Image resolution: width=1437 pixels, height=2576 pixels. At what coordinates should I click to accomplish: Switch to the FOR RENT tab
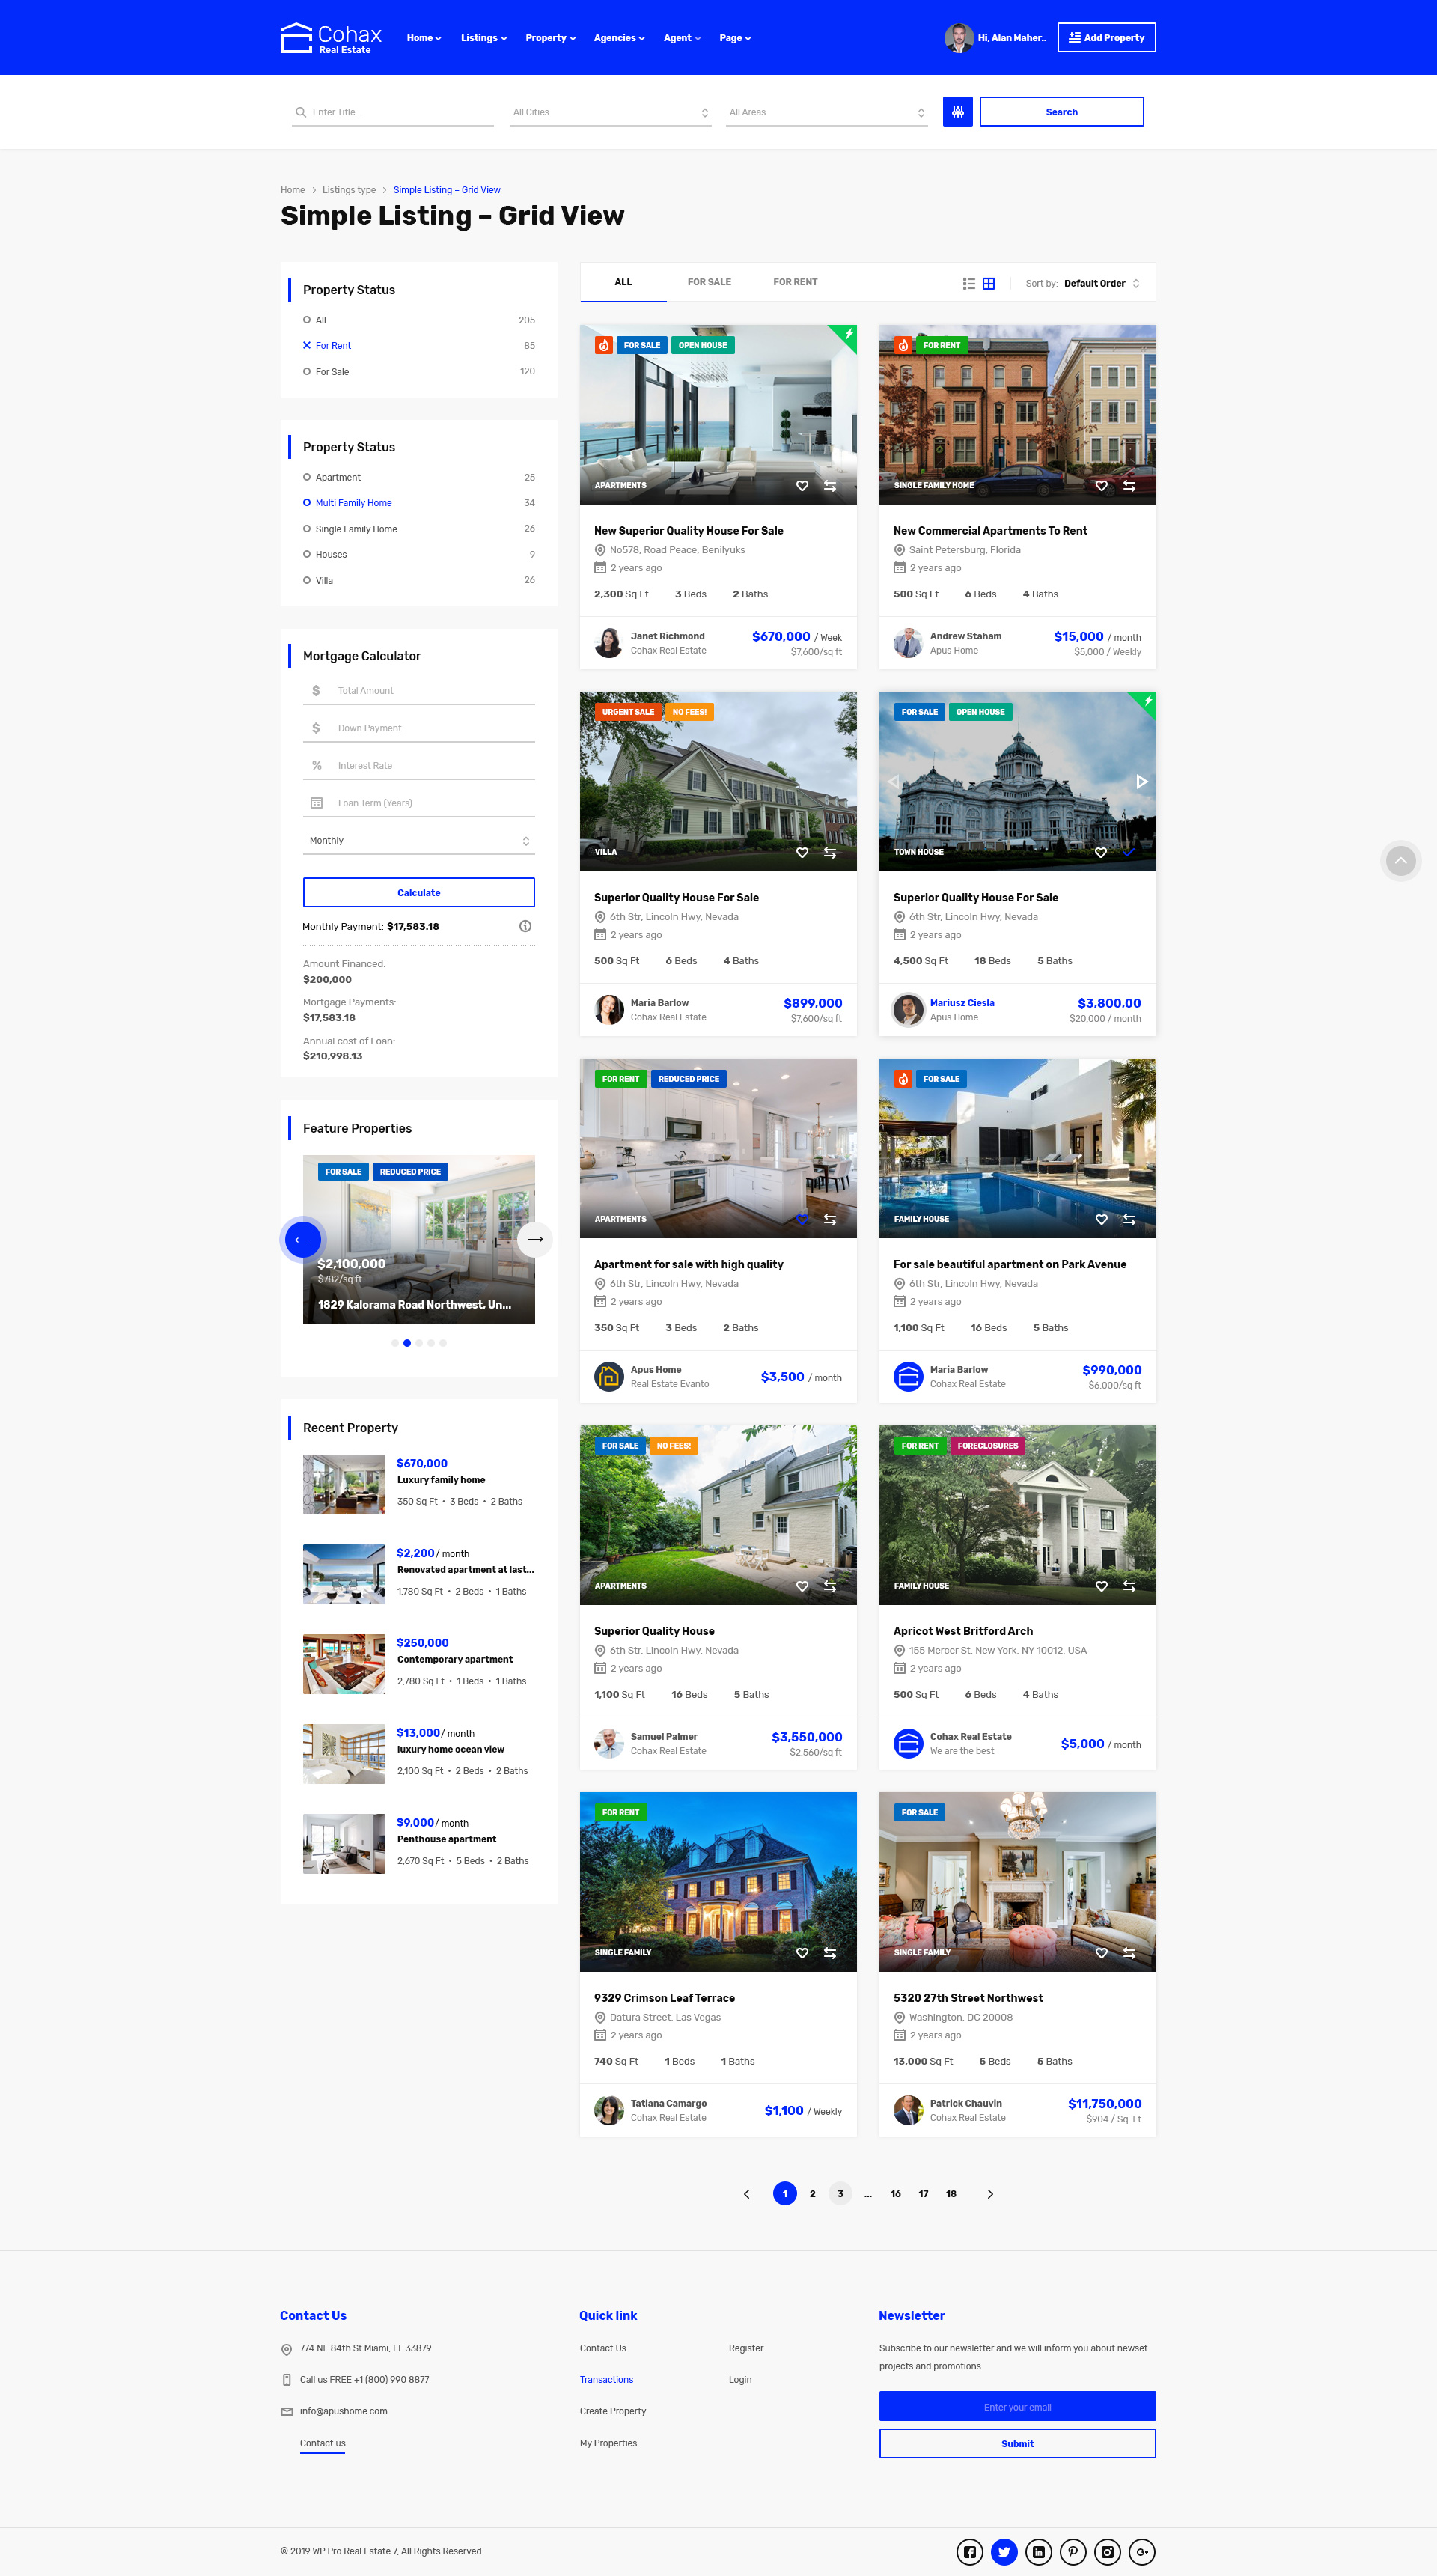[x=794, y=283]
